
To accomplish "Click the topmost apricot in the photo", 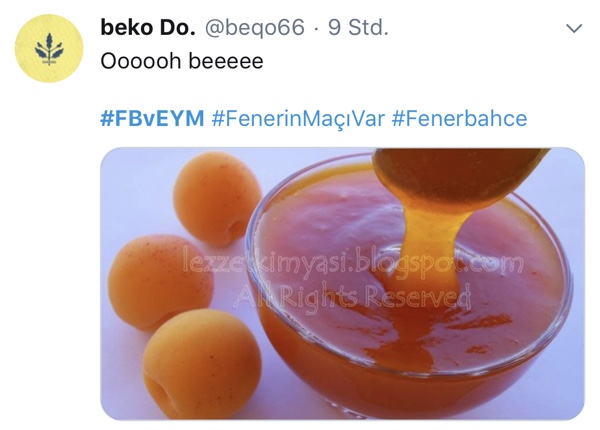I will tap(217, 198).
